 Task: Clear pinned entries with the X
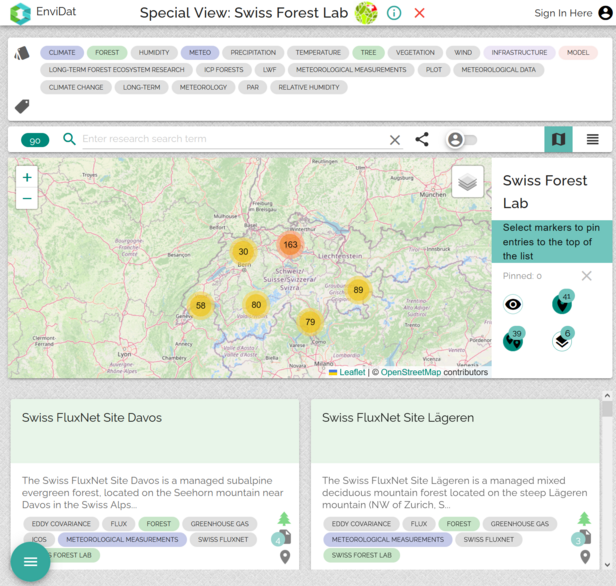click(x=587, y=276)
